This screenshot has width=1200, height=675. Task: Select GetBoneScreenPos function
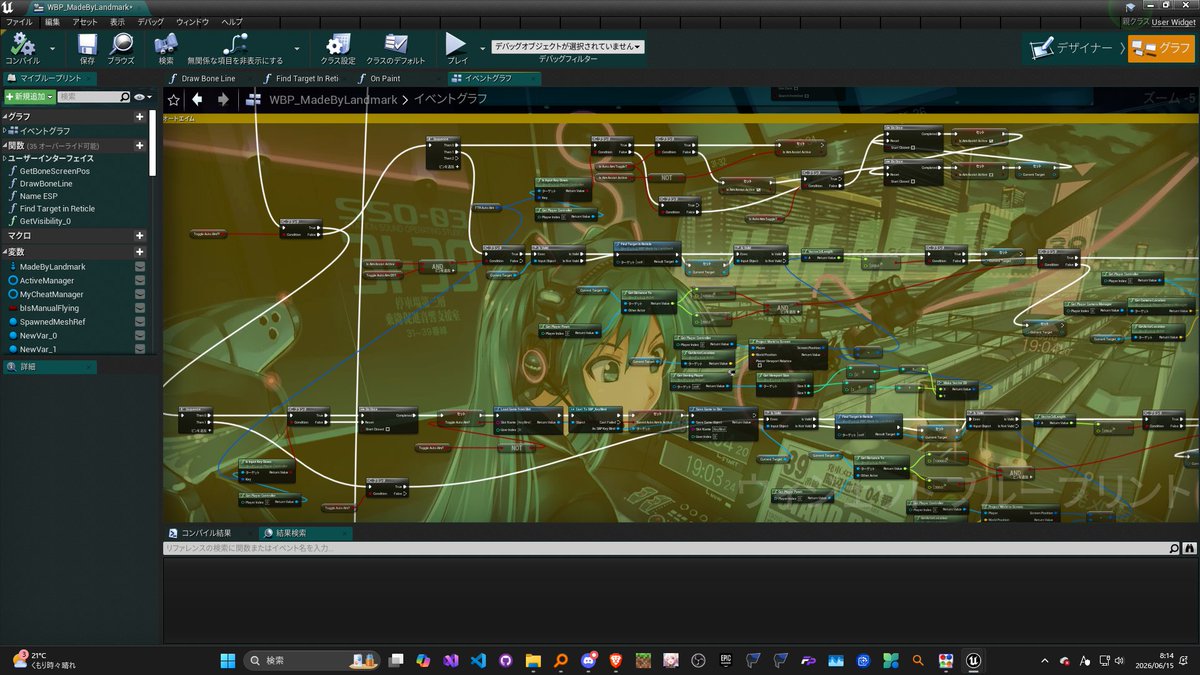[x=54, y=171]
